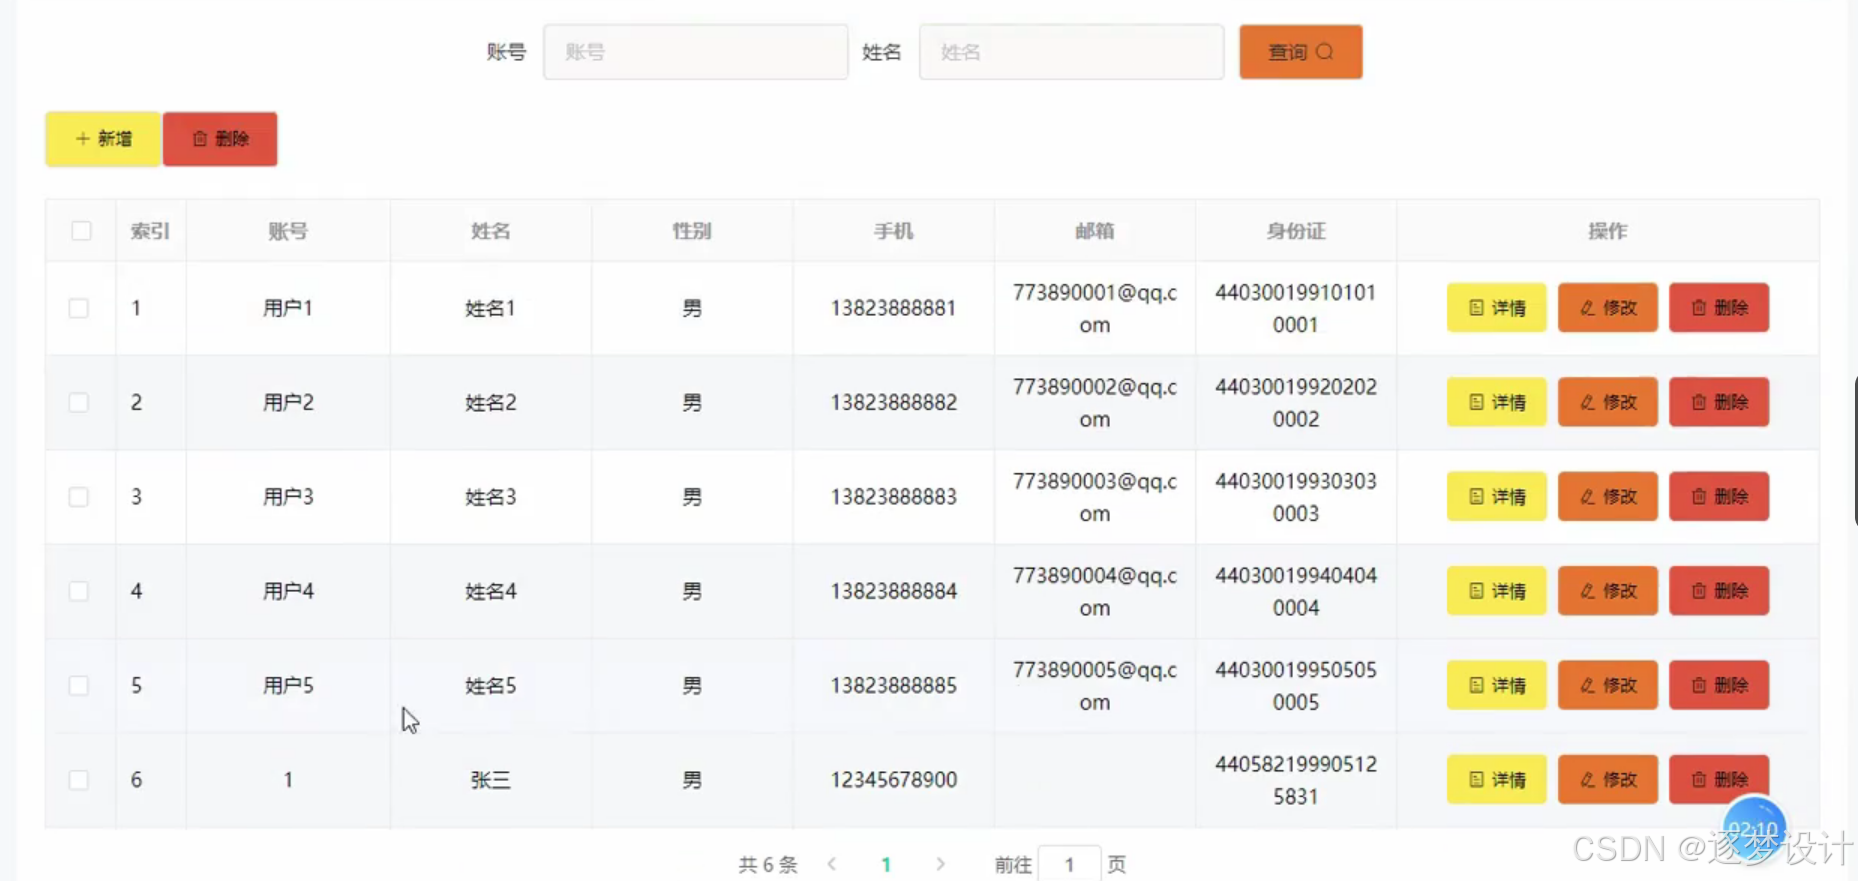Click 修改 edit for 用户4
This screenshot has width=1858, height=881.
coord(1608,591)
